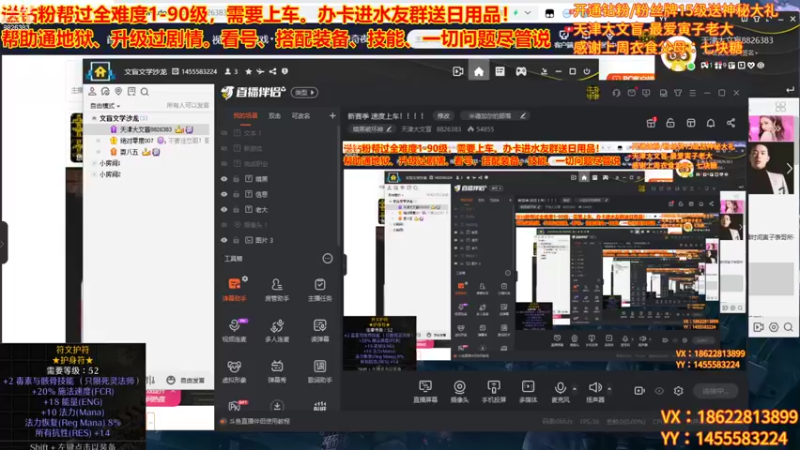This screenshot has height=450, width=800.
Task: Click the home icon in YY top toolbar
Action: [x=479, y=71]
